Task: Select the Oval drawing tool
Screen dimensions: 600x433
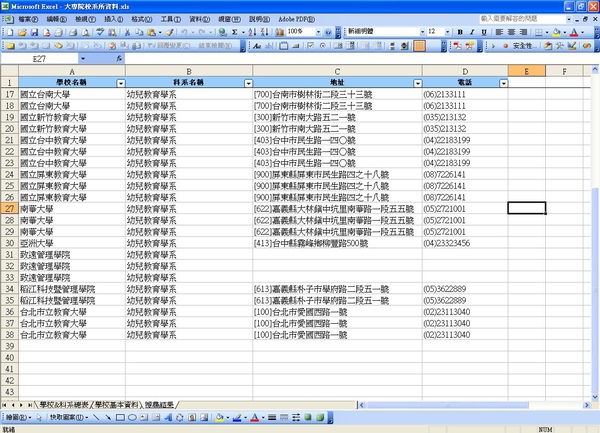Action: point(132,417)
